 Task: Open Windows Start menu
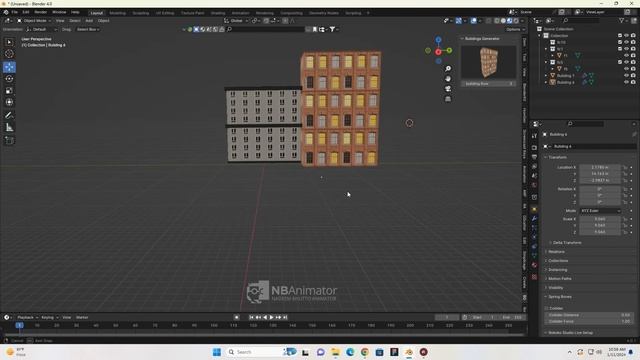217,352
